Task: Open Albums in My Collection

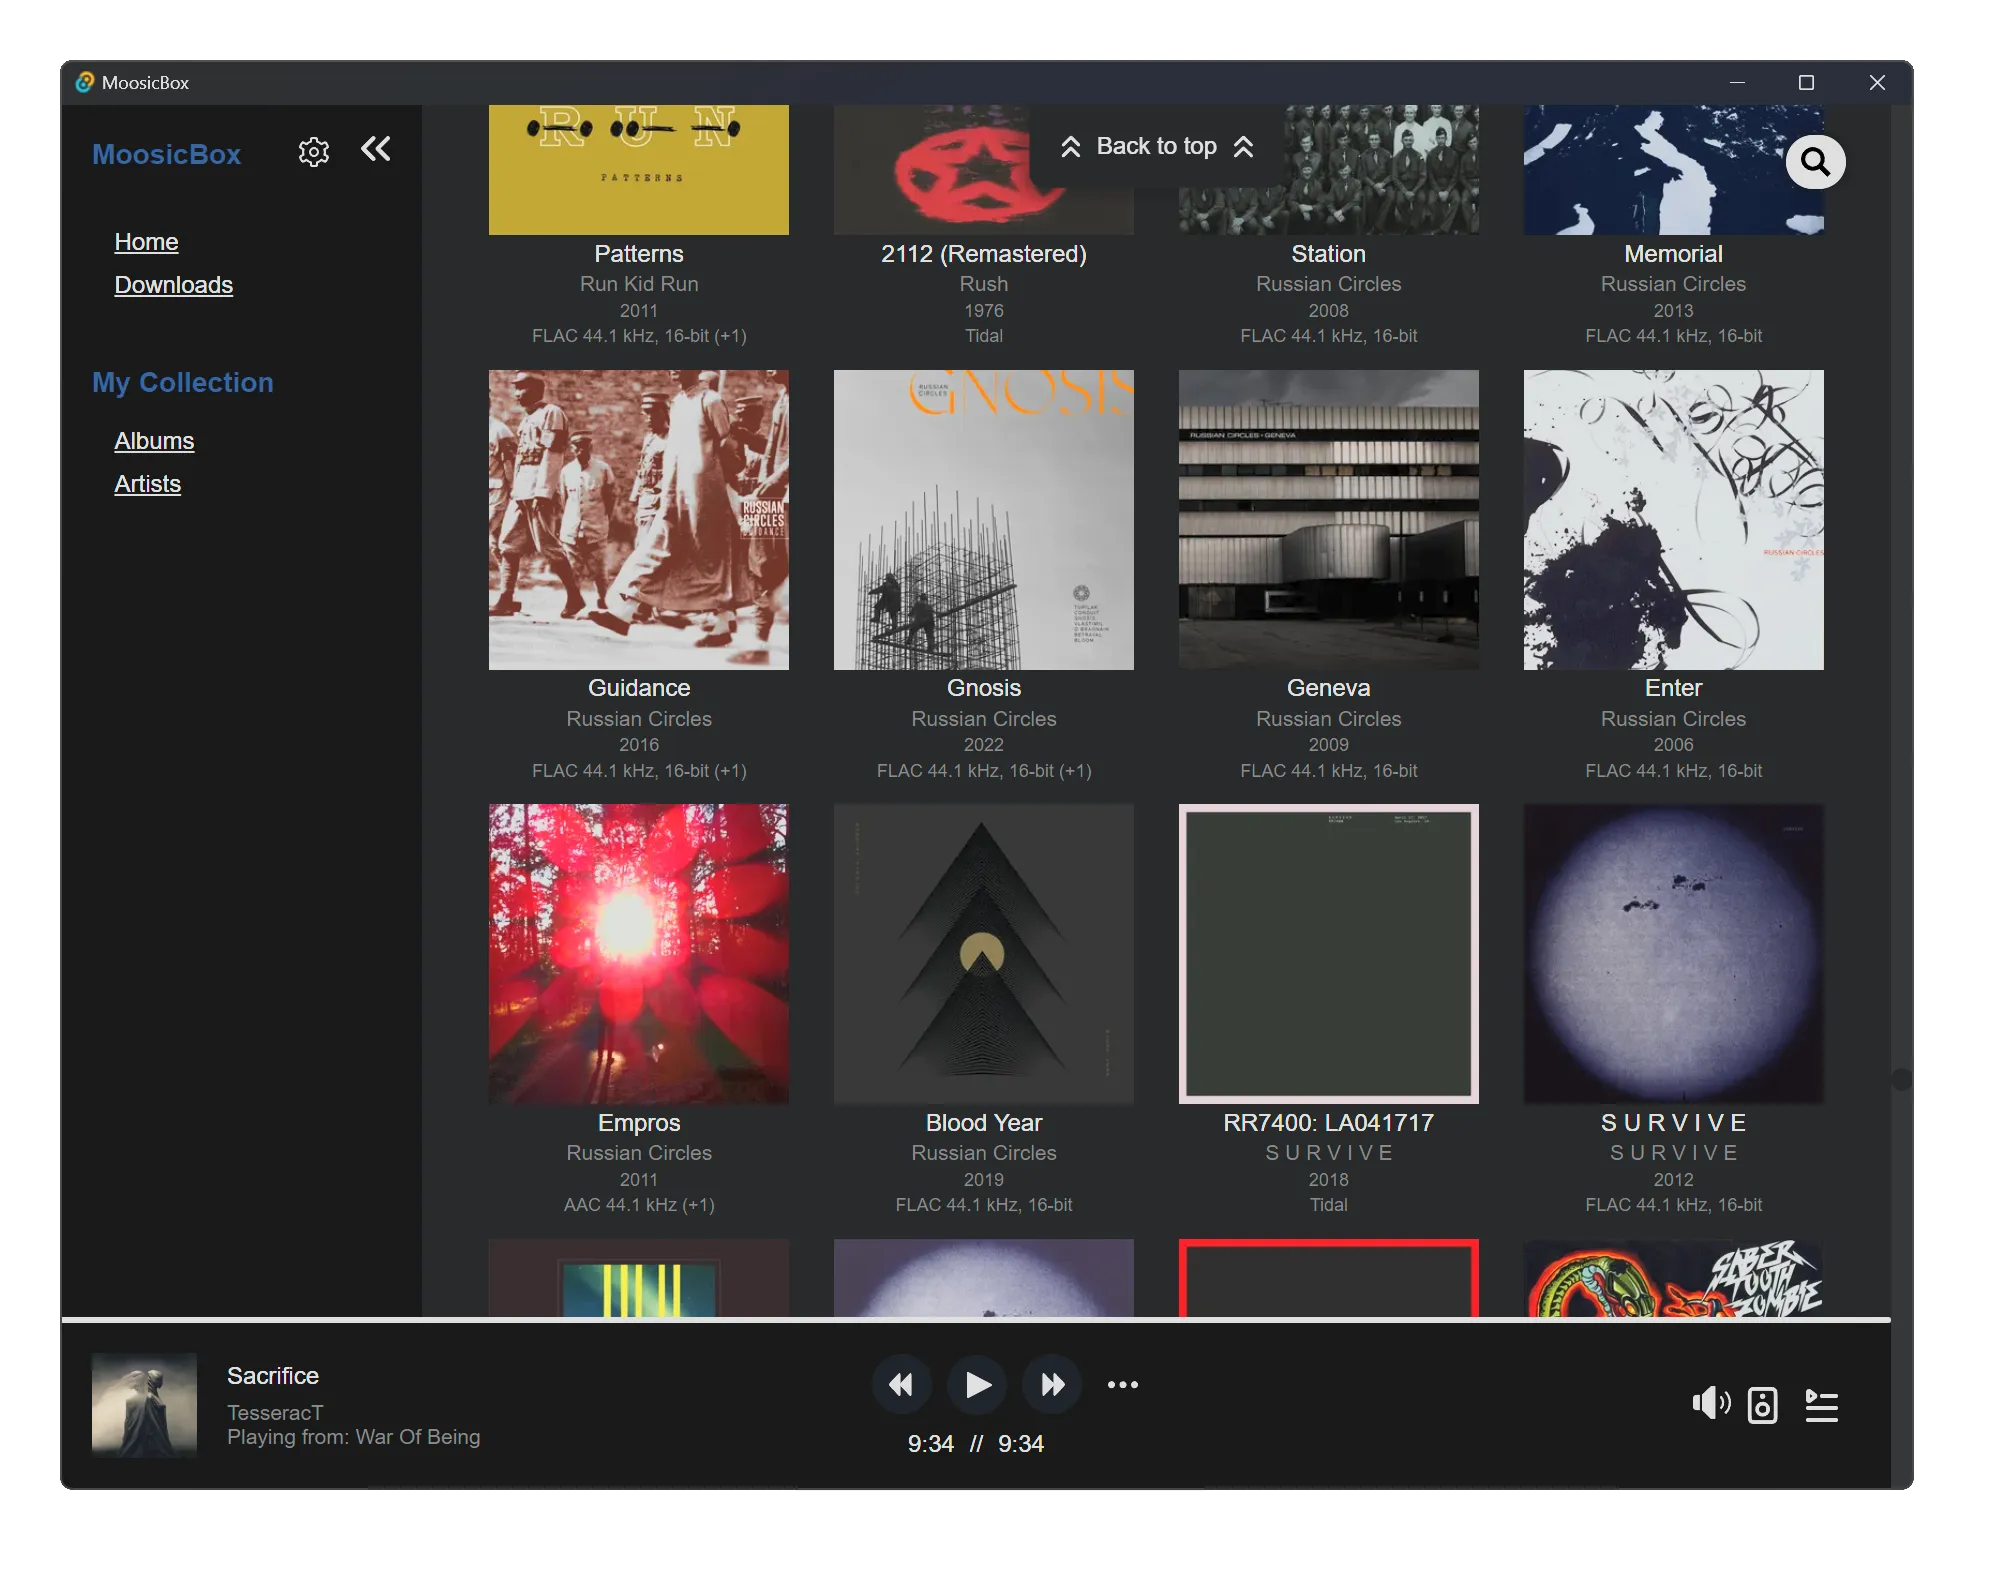Action: (154, 441)
